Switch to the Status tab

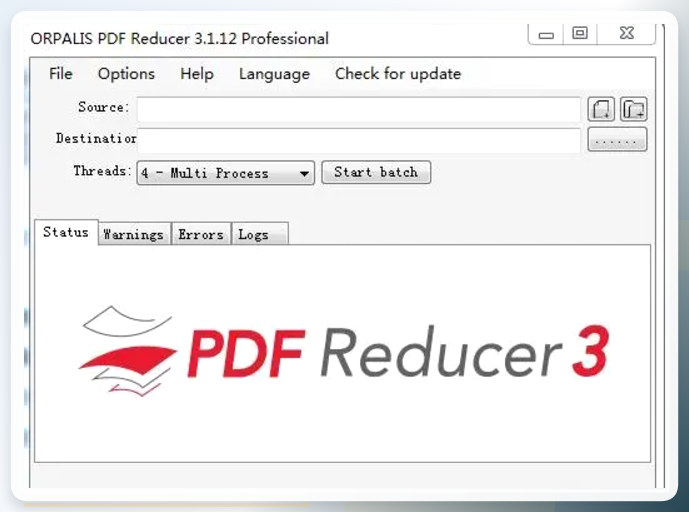[x=66, y=232]
